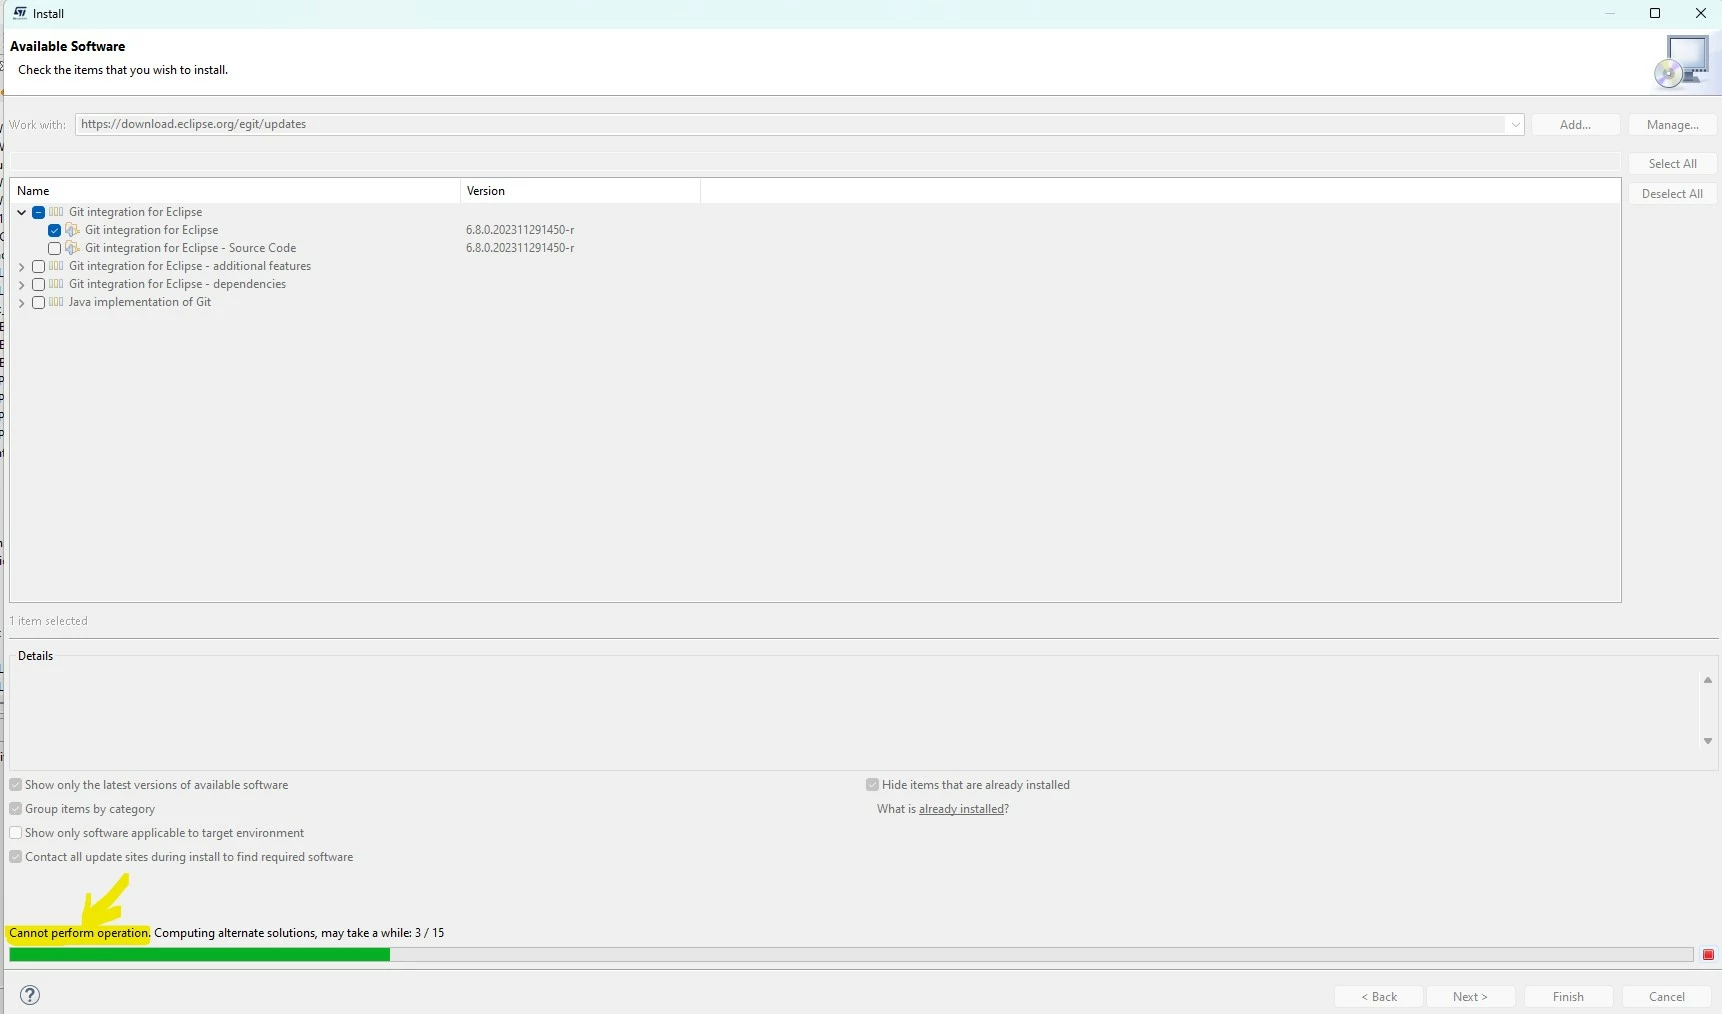Click 'Computing alternate solutions' status message
The image size is (1722, 1014).
pyautogui.click(x=299, y=933)
